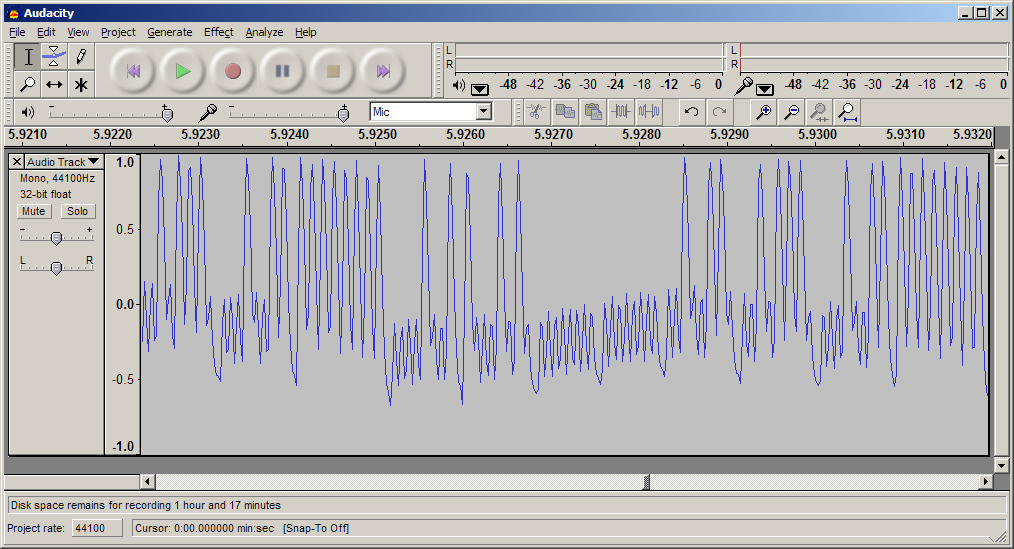Fit selection in window

819,112
